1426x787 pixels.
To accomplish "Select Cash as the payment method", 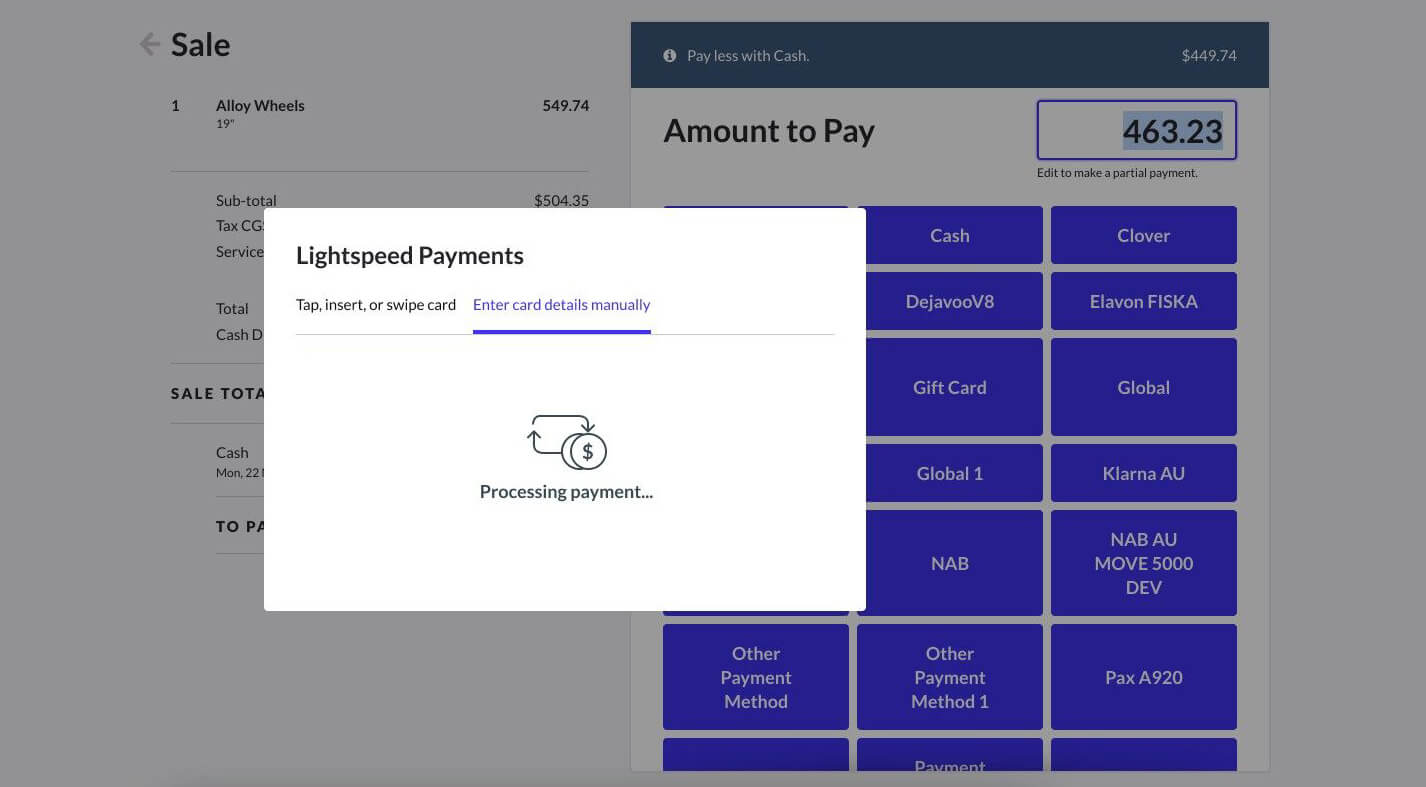I will coord(949,235).
